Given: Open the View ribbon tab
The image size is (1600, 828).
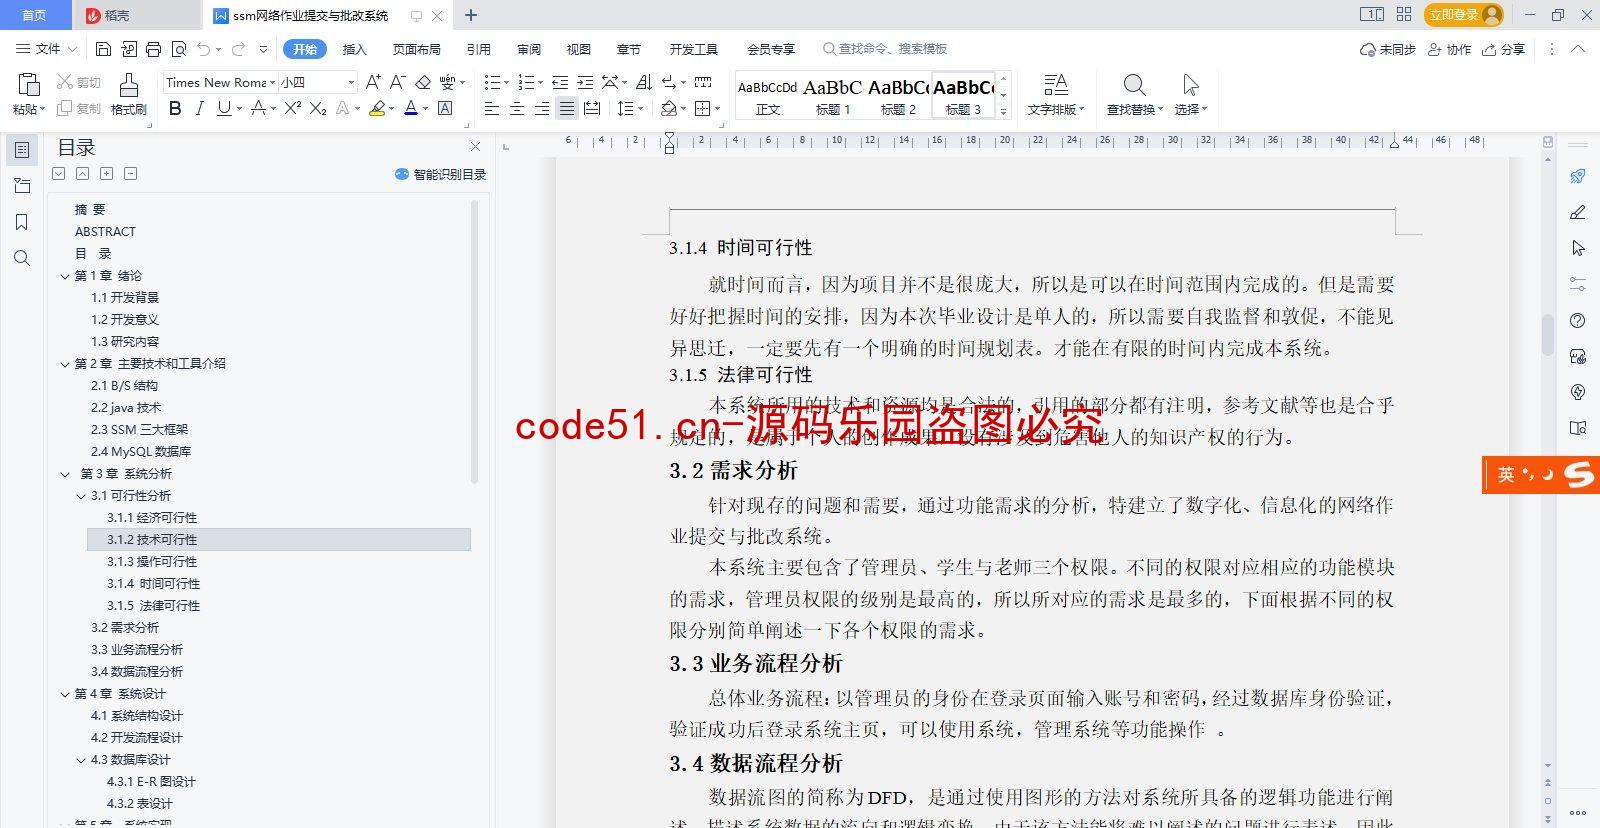Looking at the screenshot, I should 579,49.
